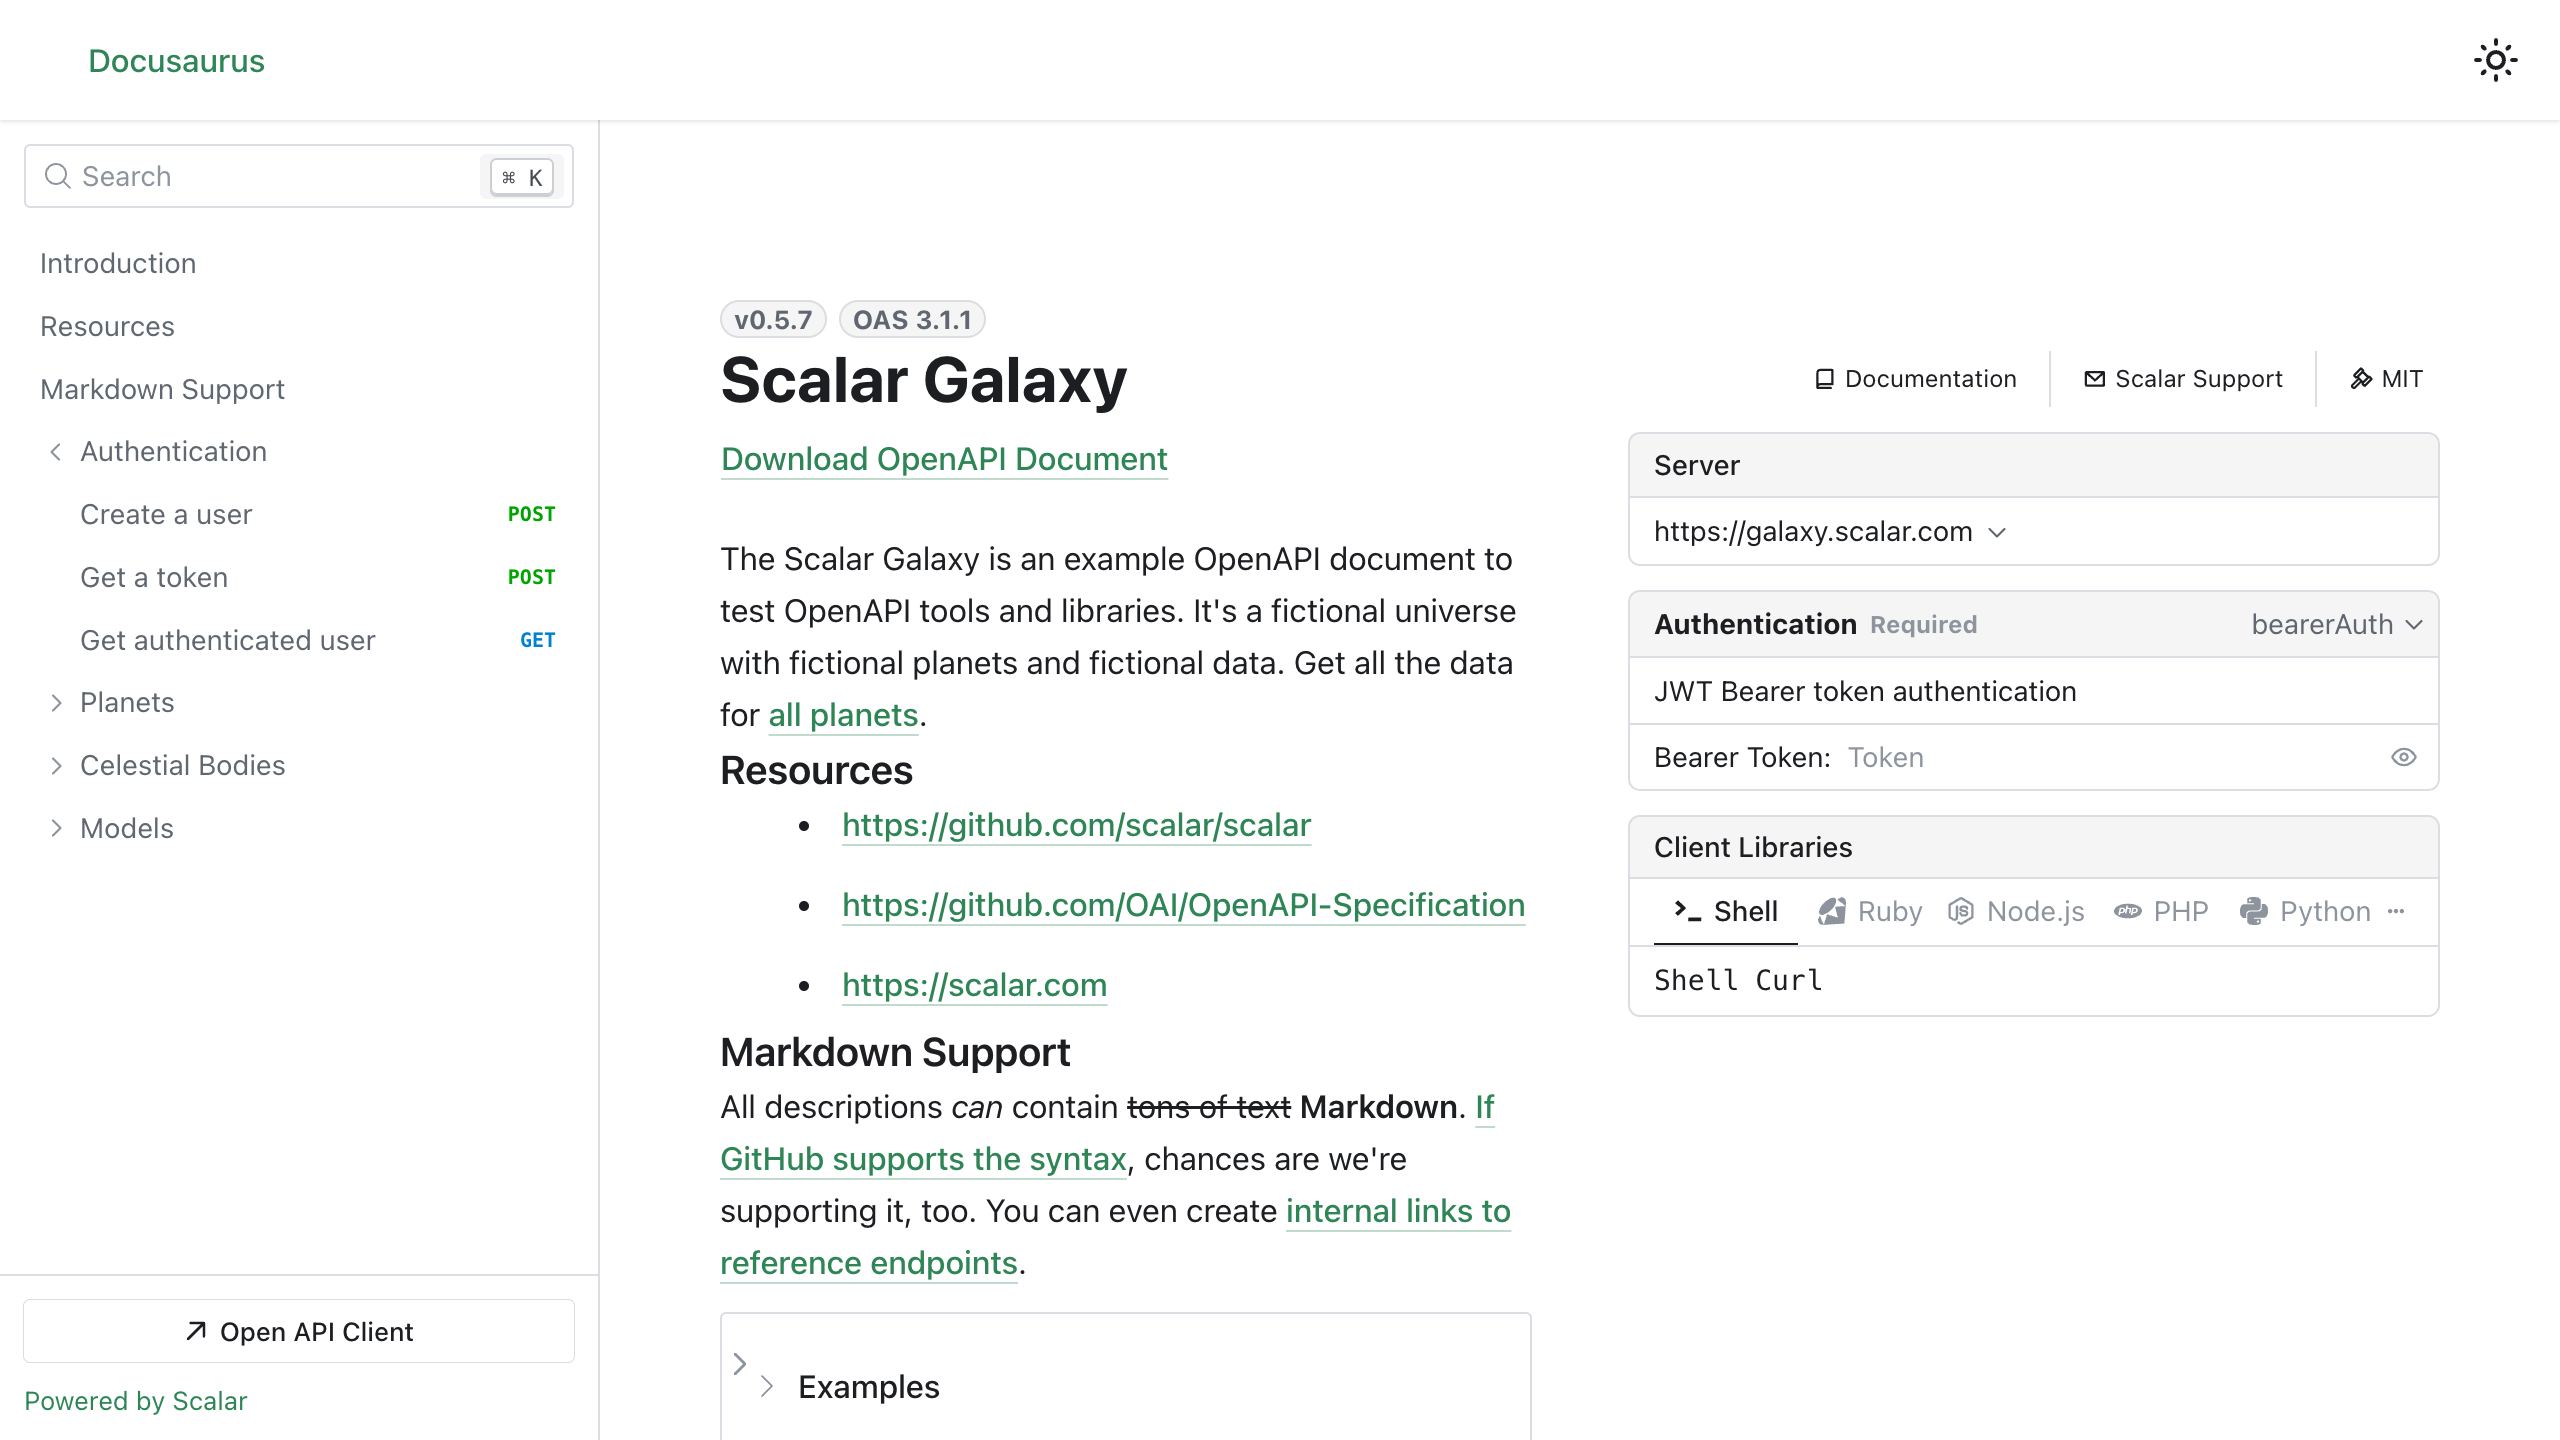Switch to the Curl code tab

tap(1793, 980)
